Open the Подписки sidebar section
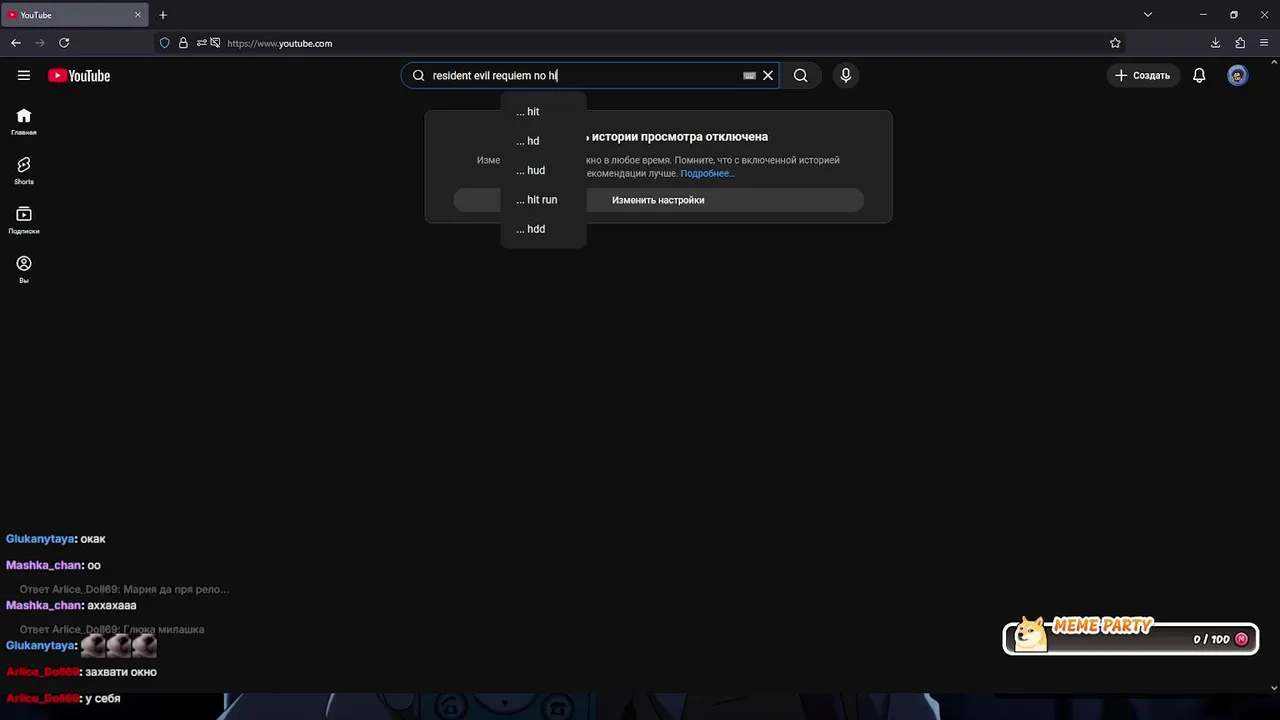 point(24,220)
